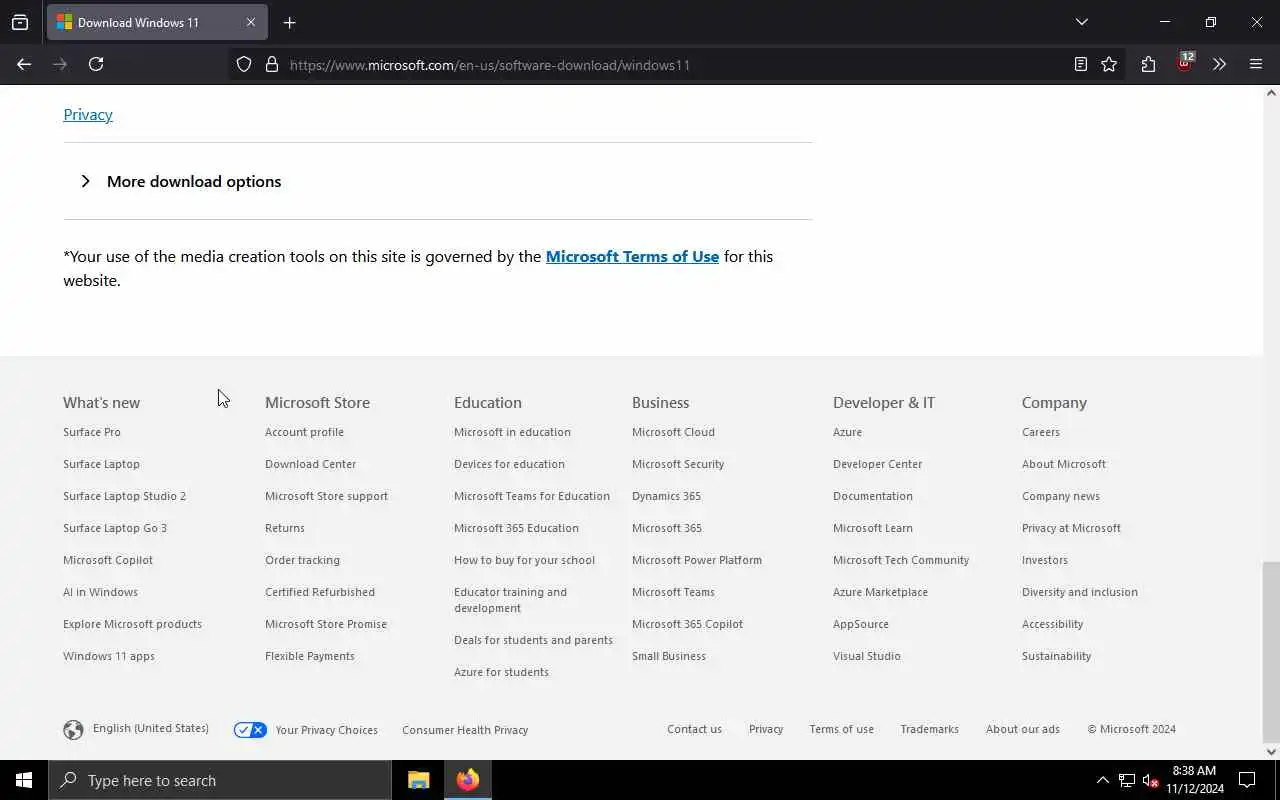Viewport: 1280px width, 800px height.
Task: Open Surface Pro footer link
Action: 92,432
